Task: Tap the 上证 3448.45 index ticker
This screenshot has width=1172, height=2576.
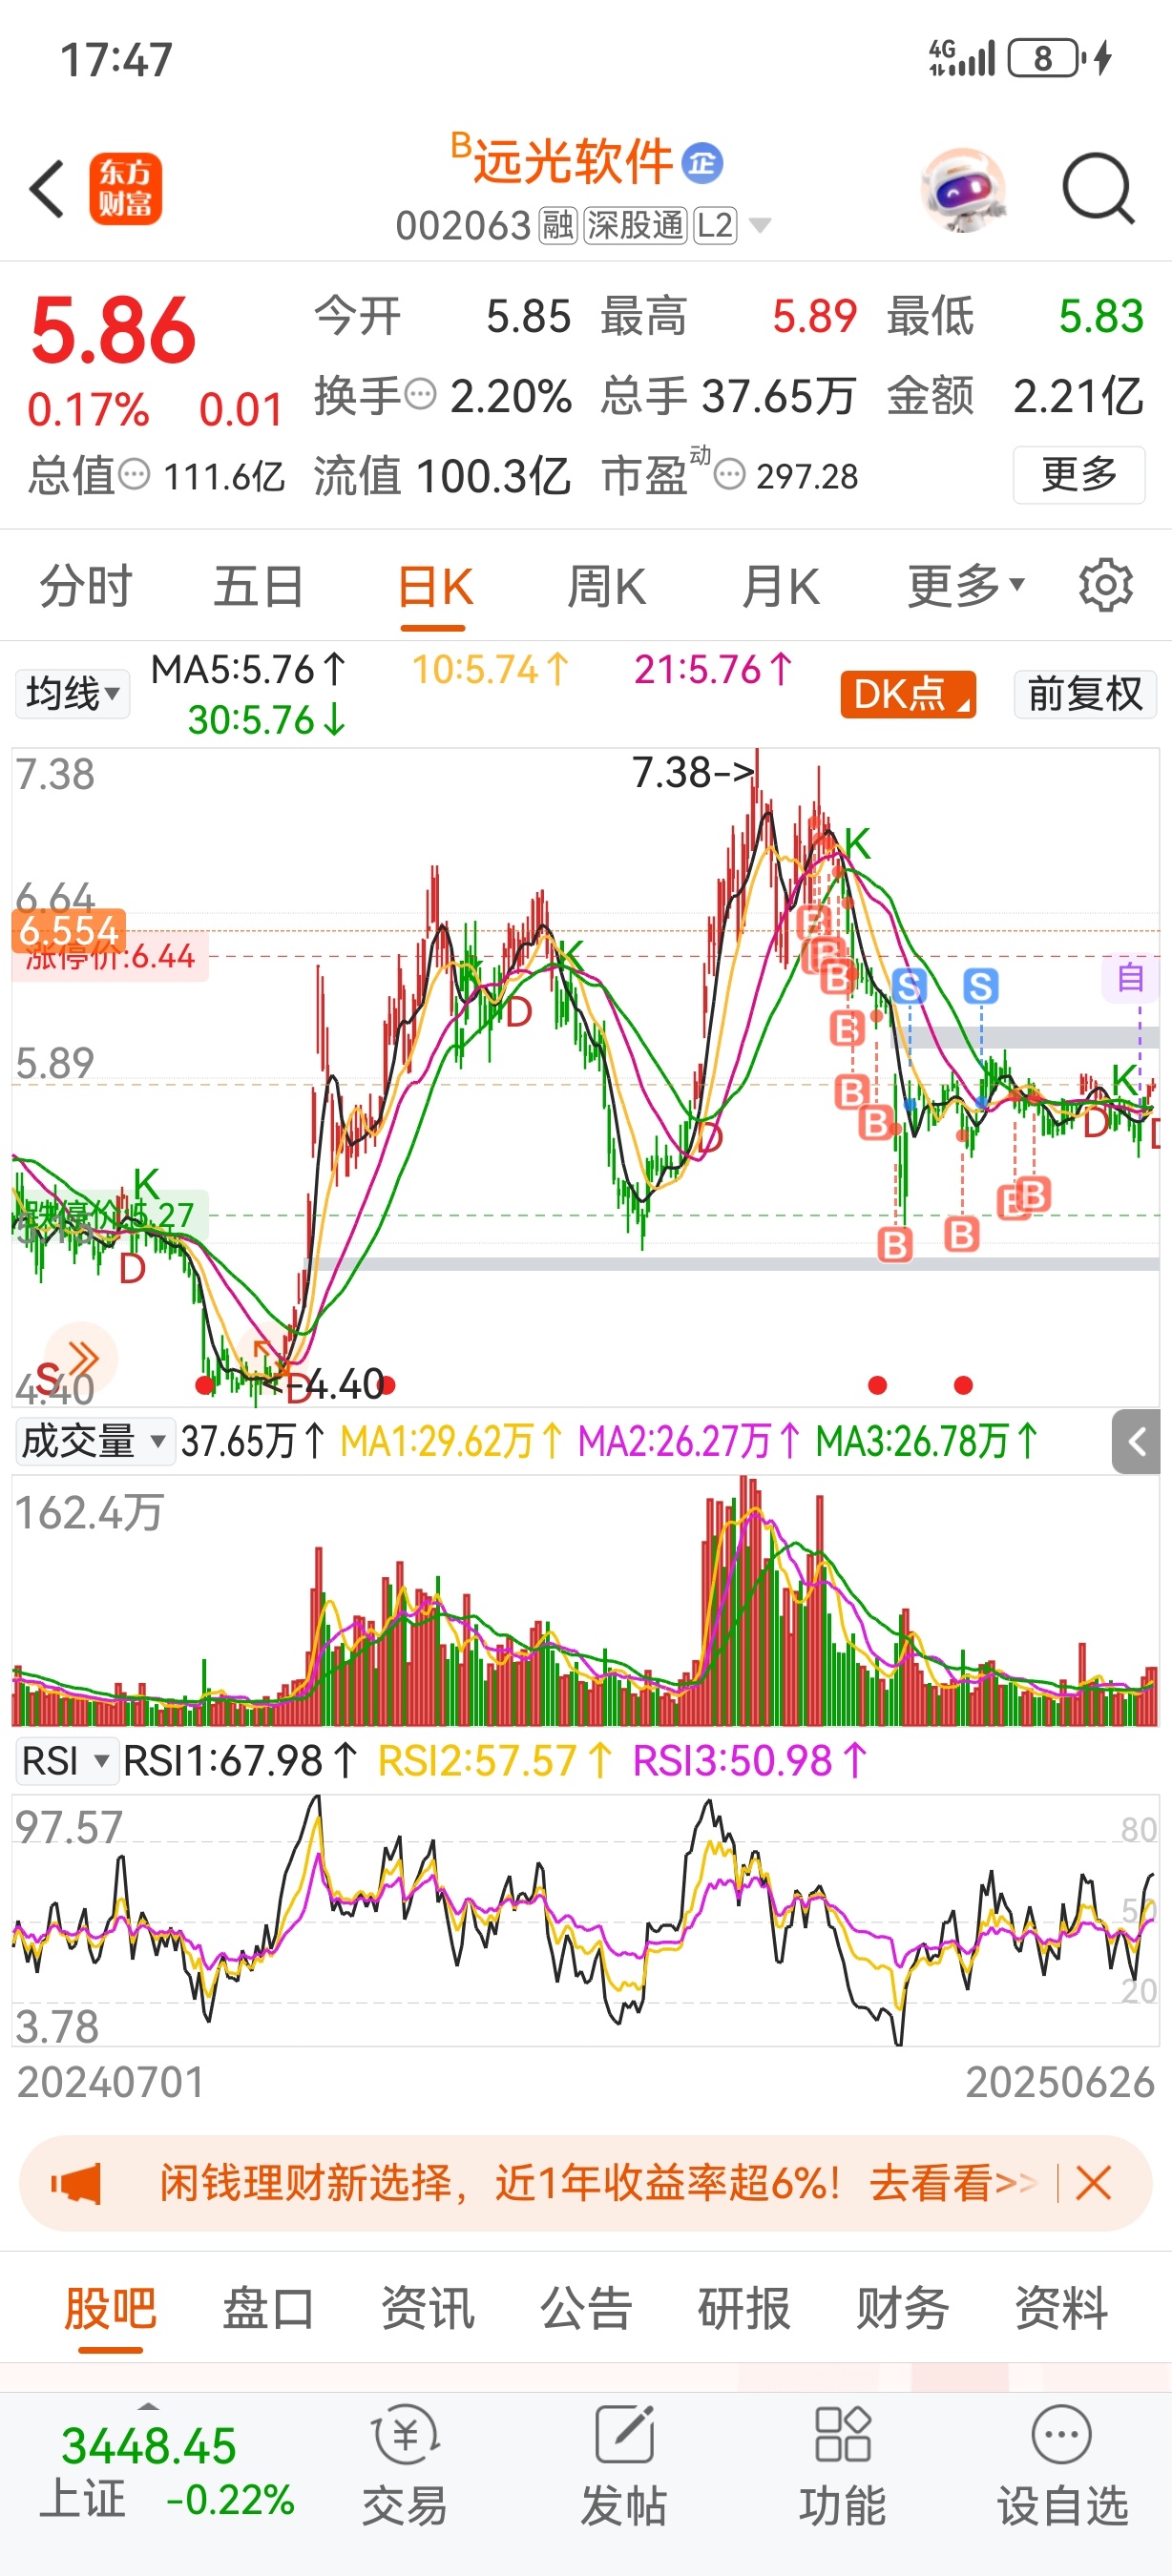Action: pos(167,2472)
